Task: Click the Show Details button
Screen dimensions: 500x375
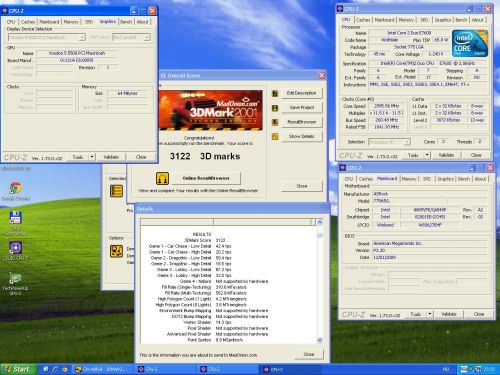Action: [302, 136]
